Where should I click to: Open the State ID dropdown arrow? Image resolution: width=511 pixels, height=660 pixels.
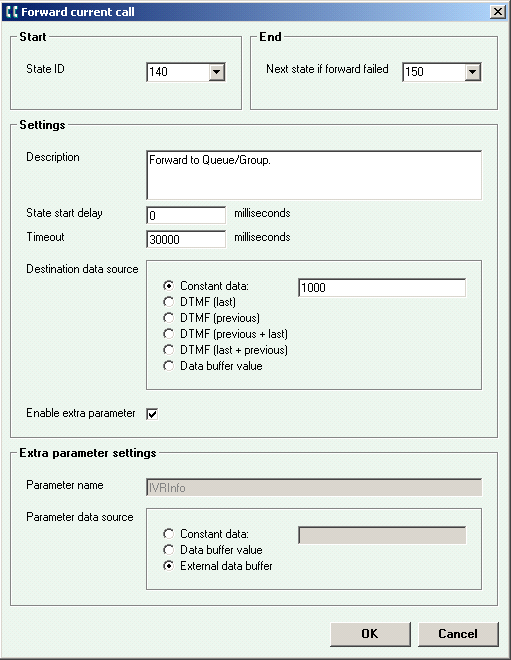(x=216, y=72)
